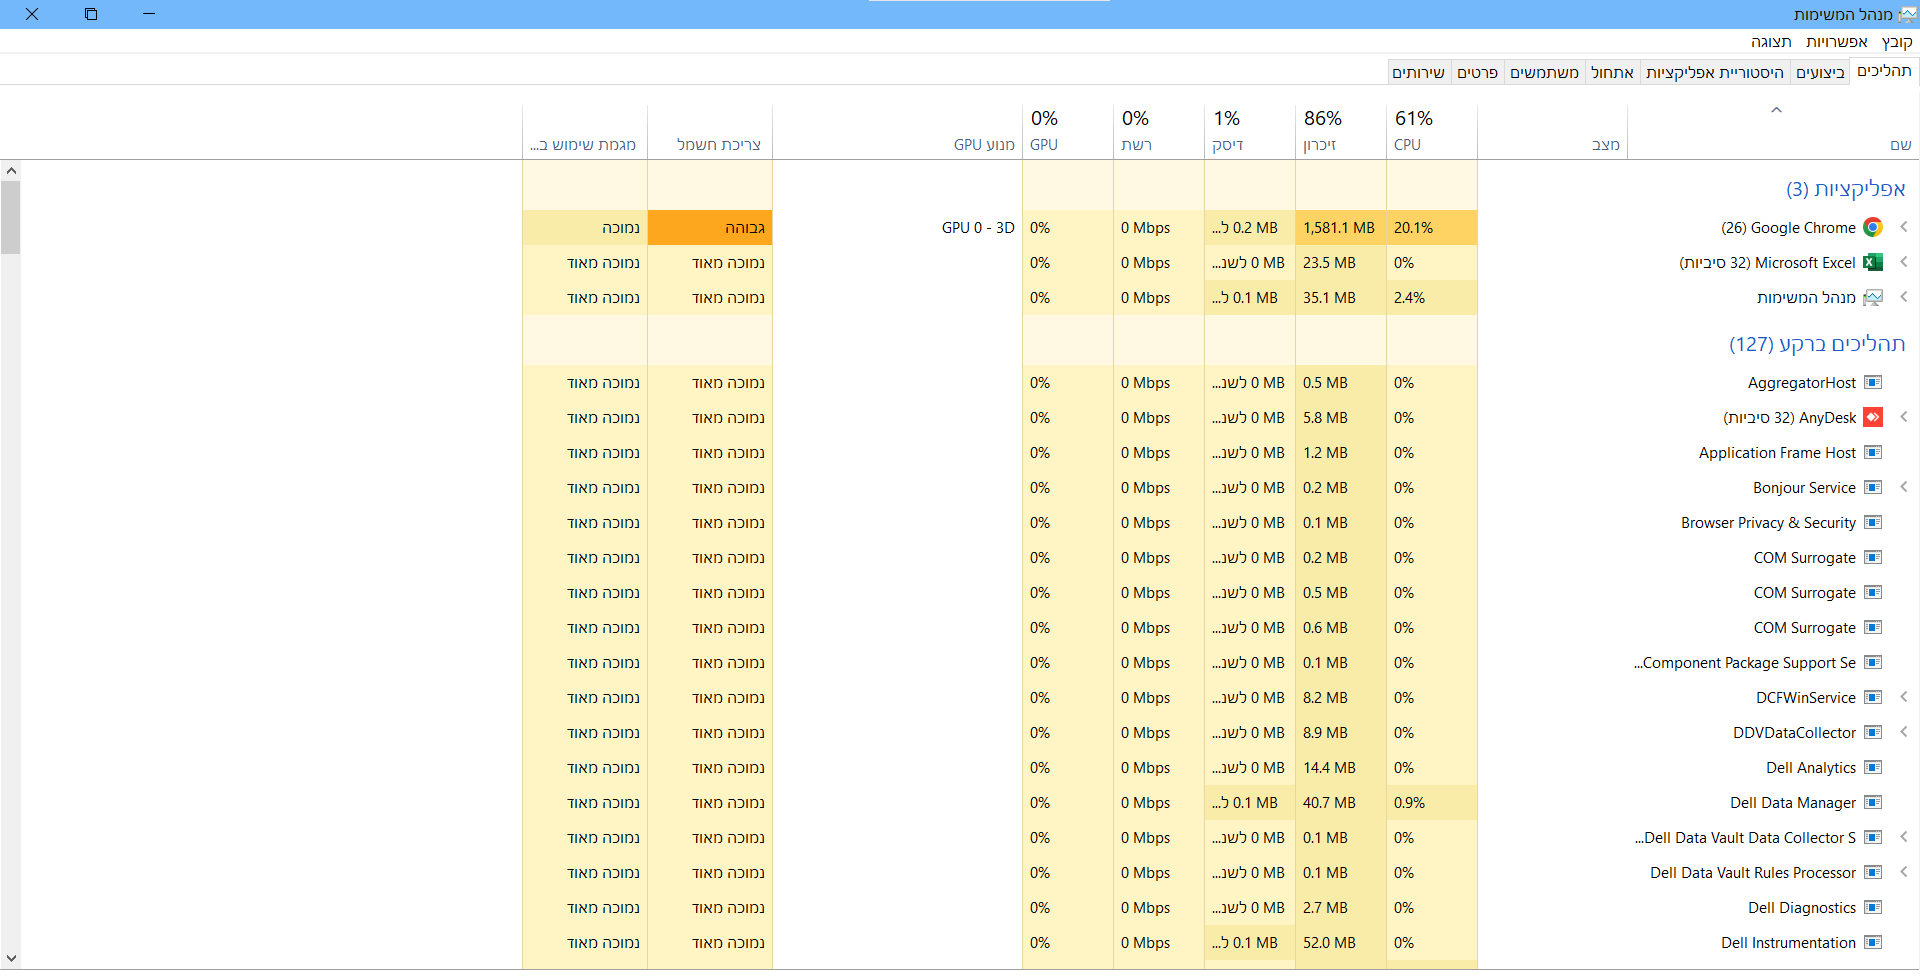Open the תצוגה (View) menu
1920x976 pixels.
[1771, 42]
